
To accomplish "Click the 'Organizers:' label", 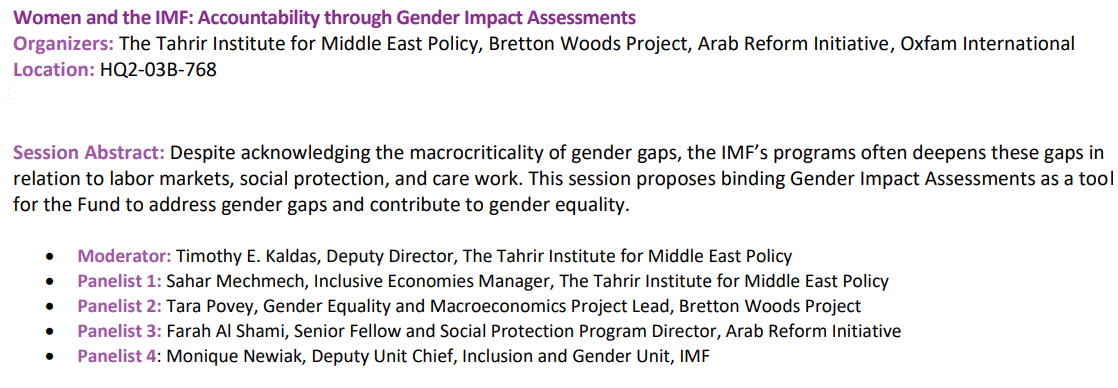I will coord(63,44).
